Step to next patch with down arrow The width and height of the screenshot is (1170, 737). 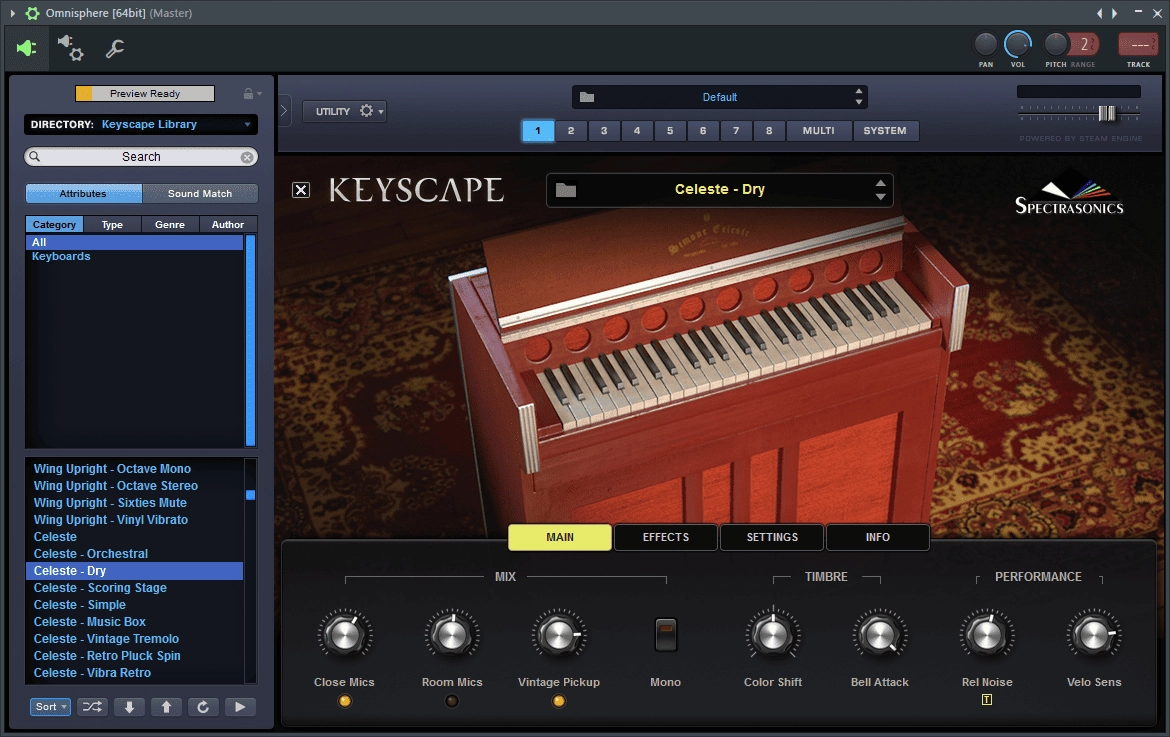[x=129, y=706]
